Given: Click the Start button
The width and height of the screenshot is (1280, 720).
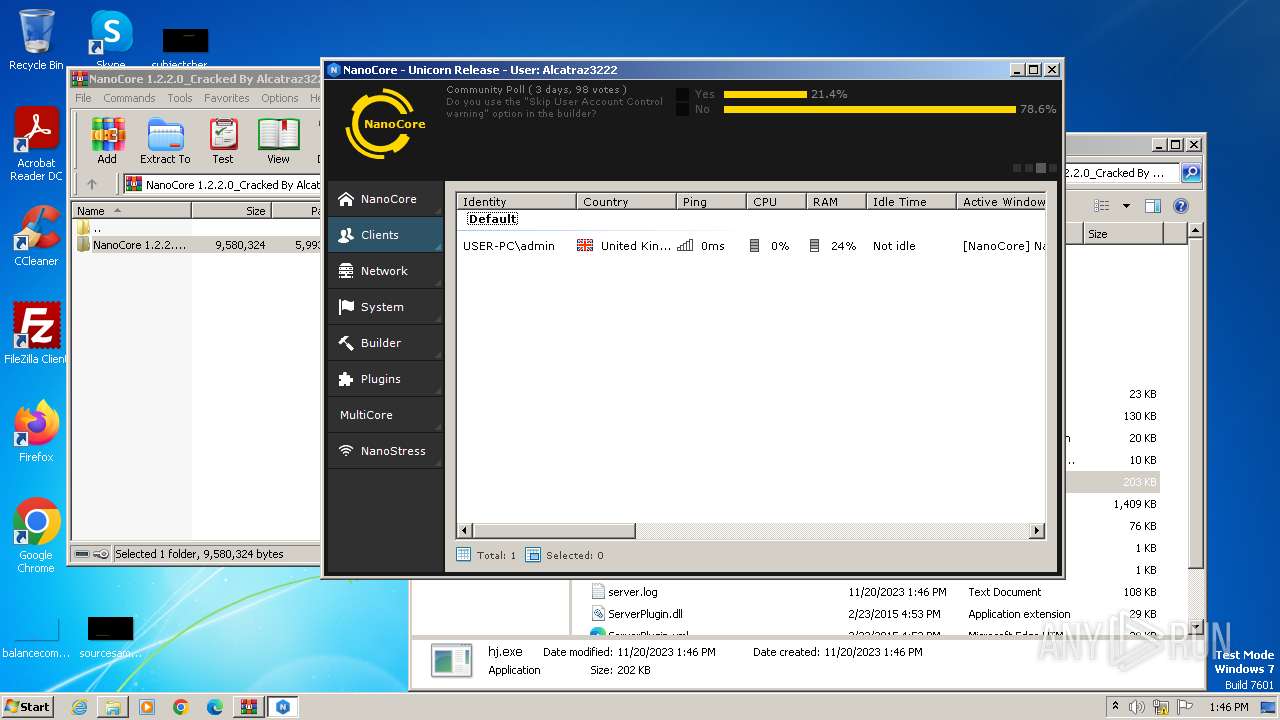Looking at the screenshot, I should [27, 706].
